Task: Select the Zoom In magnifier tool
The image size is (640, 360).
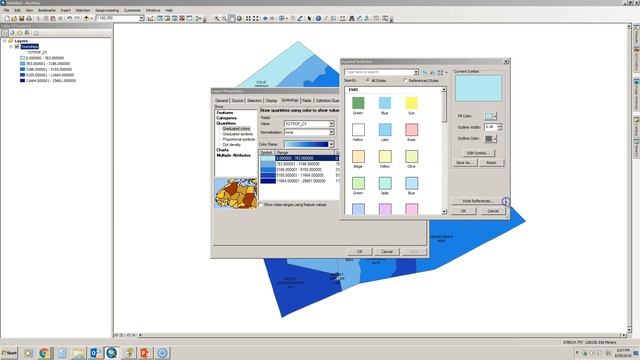Action: [217, 18]
